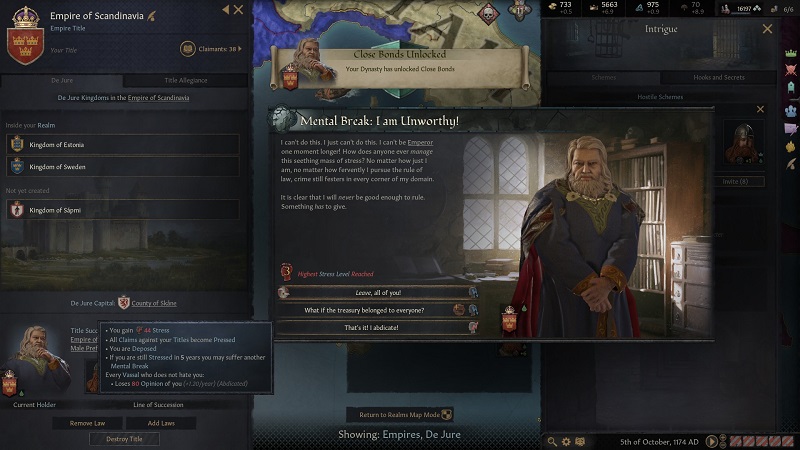Follow the County of Skåne link

154,303
